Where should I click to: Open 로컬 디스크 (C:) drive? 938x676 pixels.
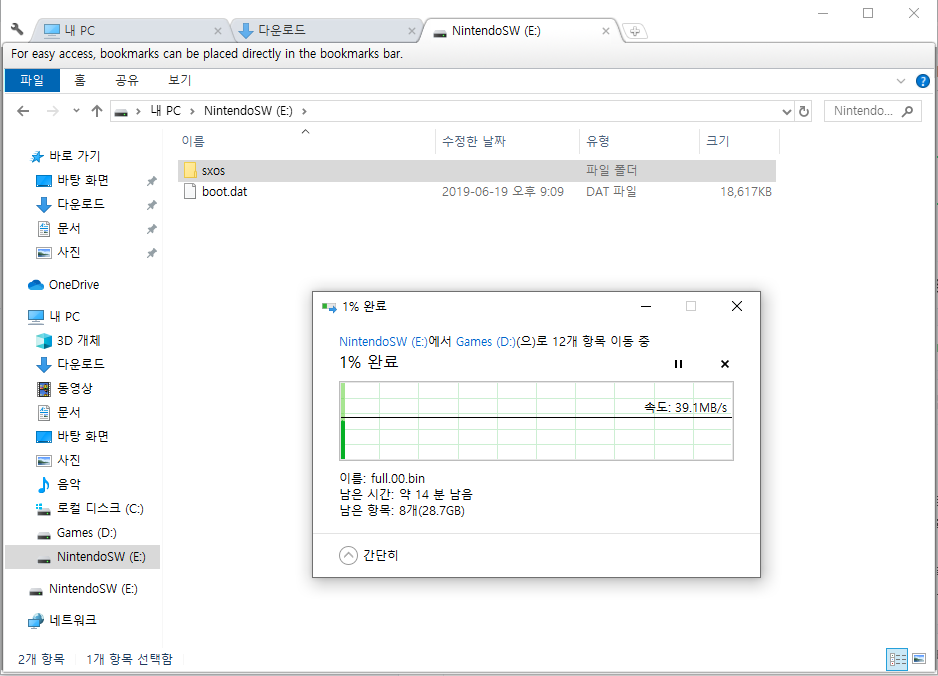(100, 508)
